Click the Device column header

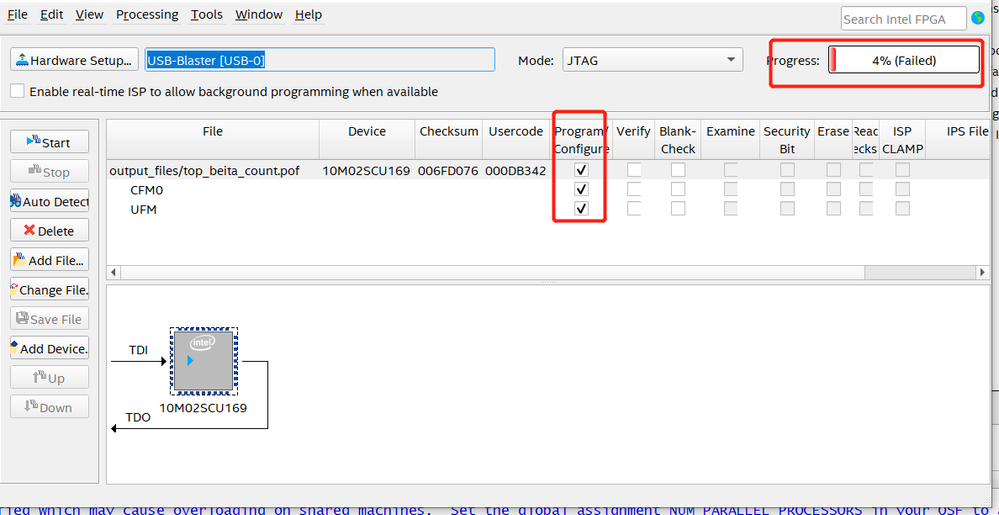tap(367, 139)
